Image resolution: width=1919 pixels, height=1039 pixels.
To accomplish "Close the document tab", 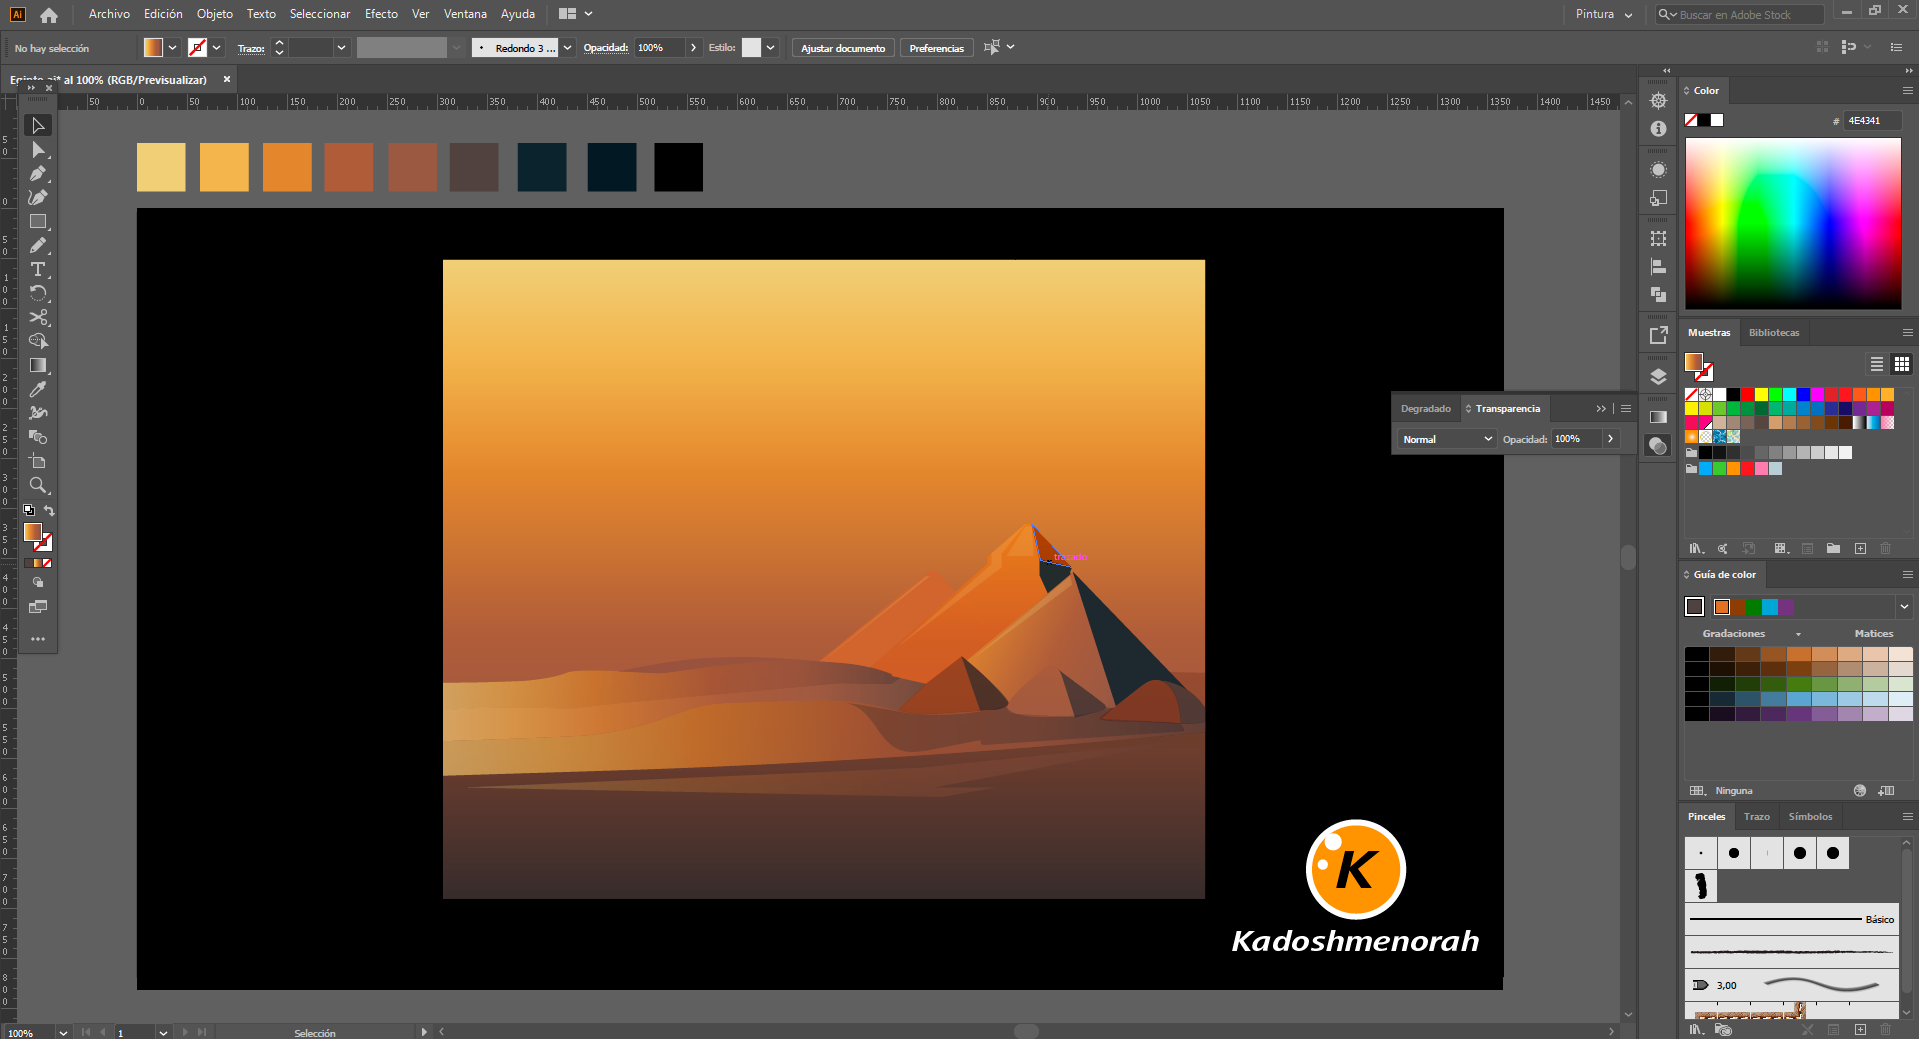I will coord(227,79).
